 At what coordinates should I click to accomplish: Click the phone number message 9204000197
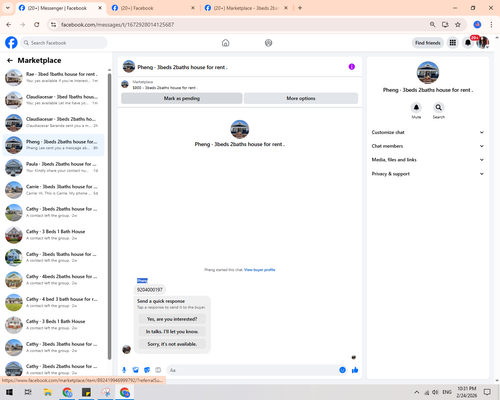click(x=150, y=290)
